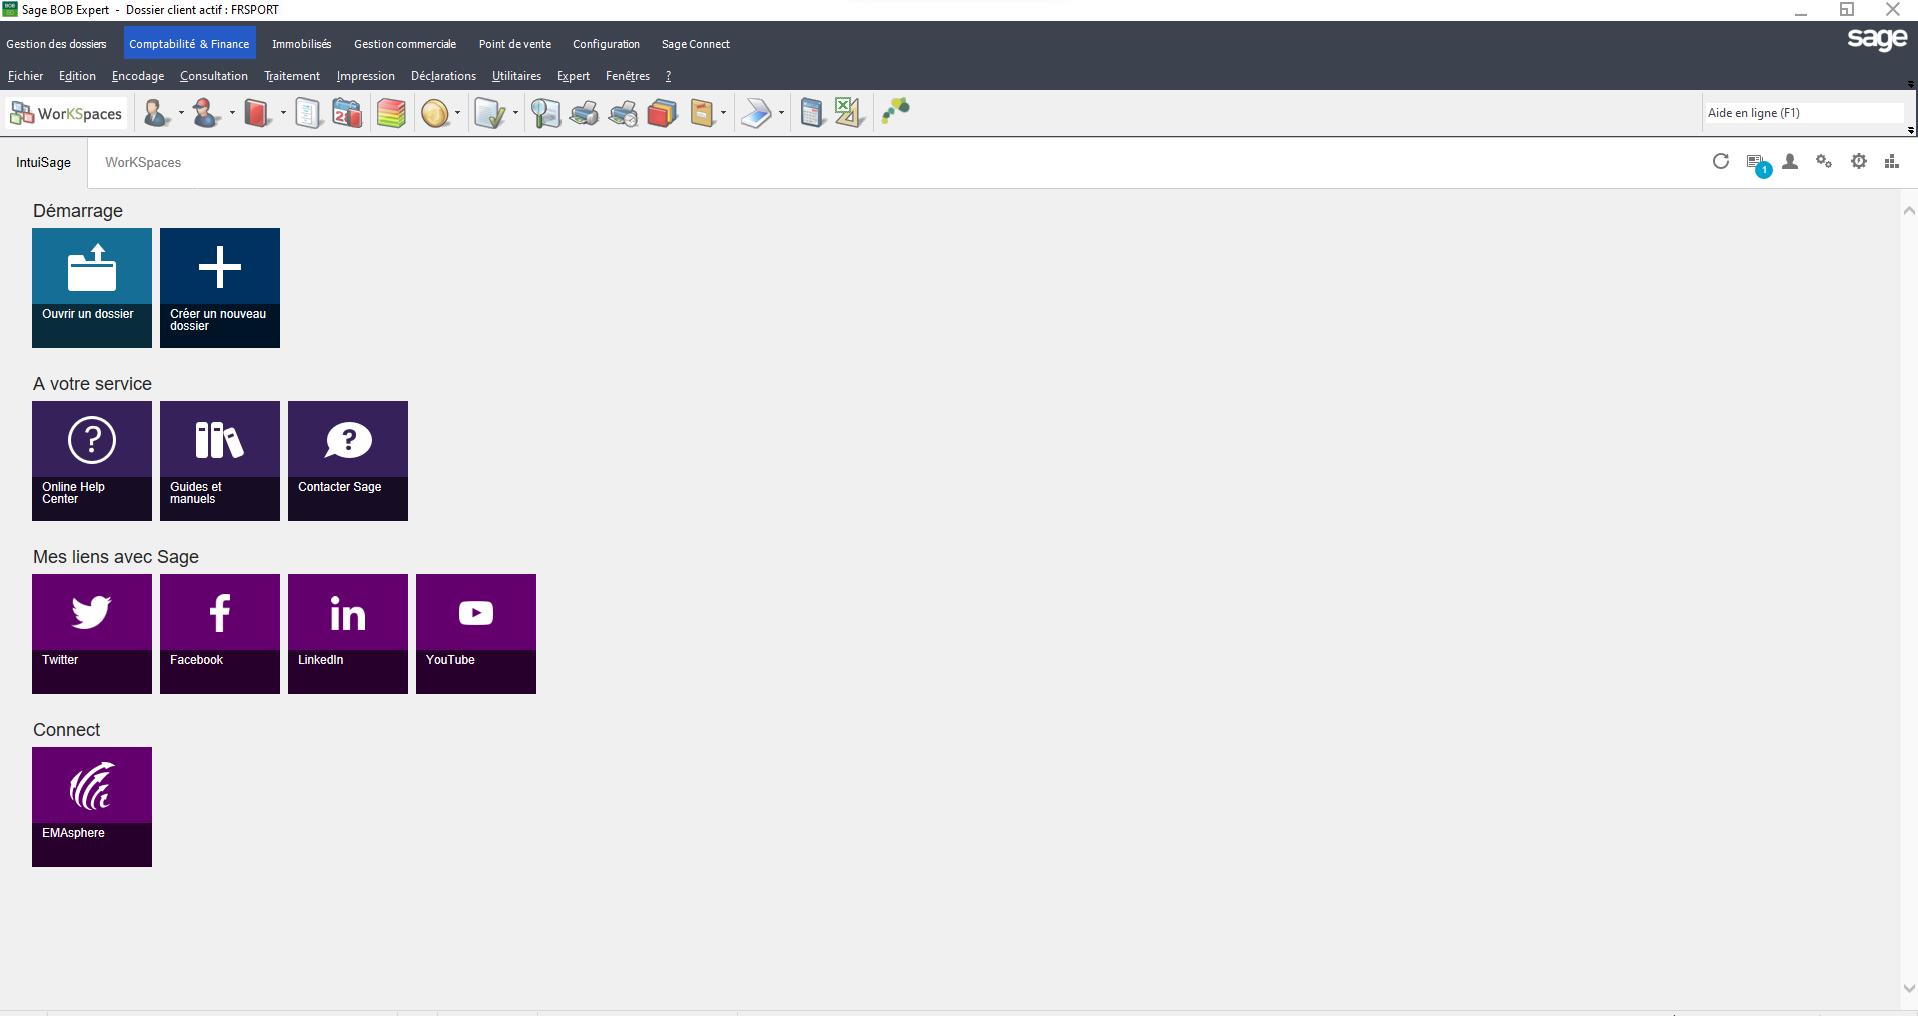Expand the dropdown arrow beside the gold coin icon

coord(458,113)
